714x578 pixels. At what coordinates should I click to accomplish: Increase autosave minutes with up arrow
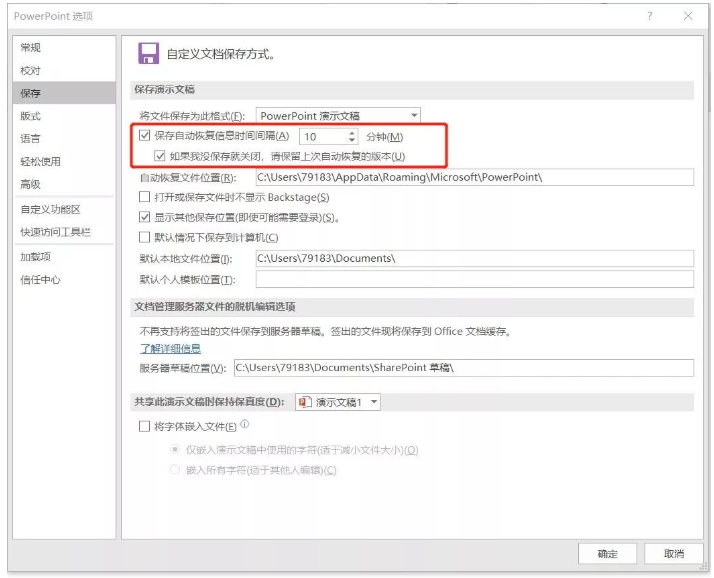352,133
